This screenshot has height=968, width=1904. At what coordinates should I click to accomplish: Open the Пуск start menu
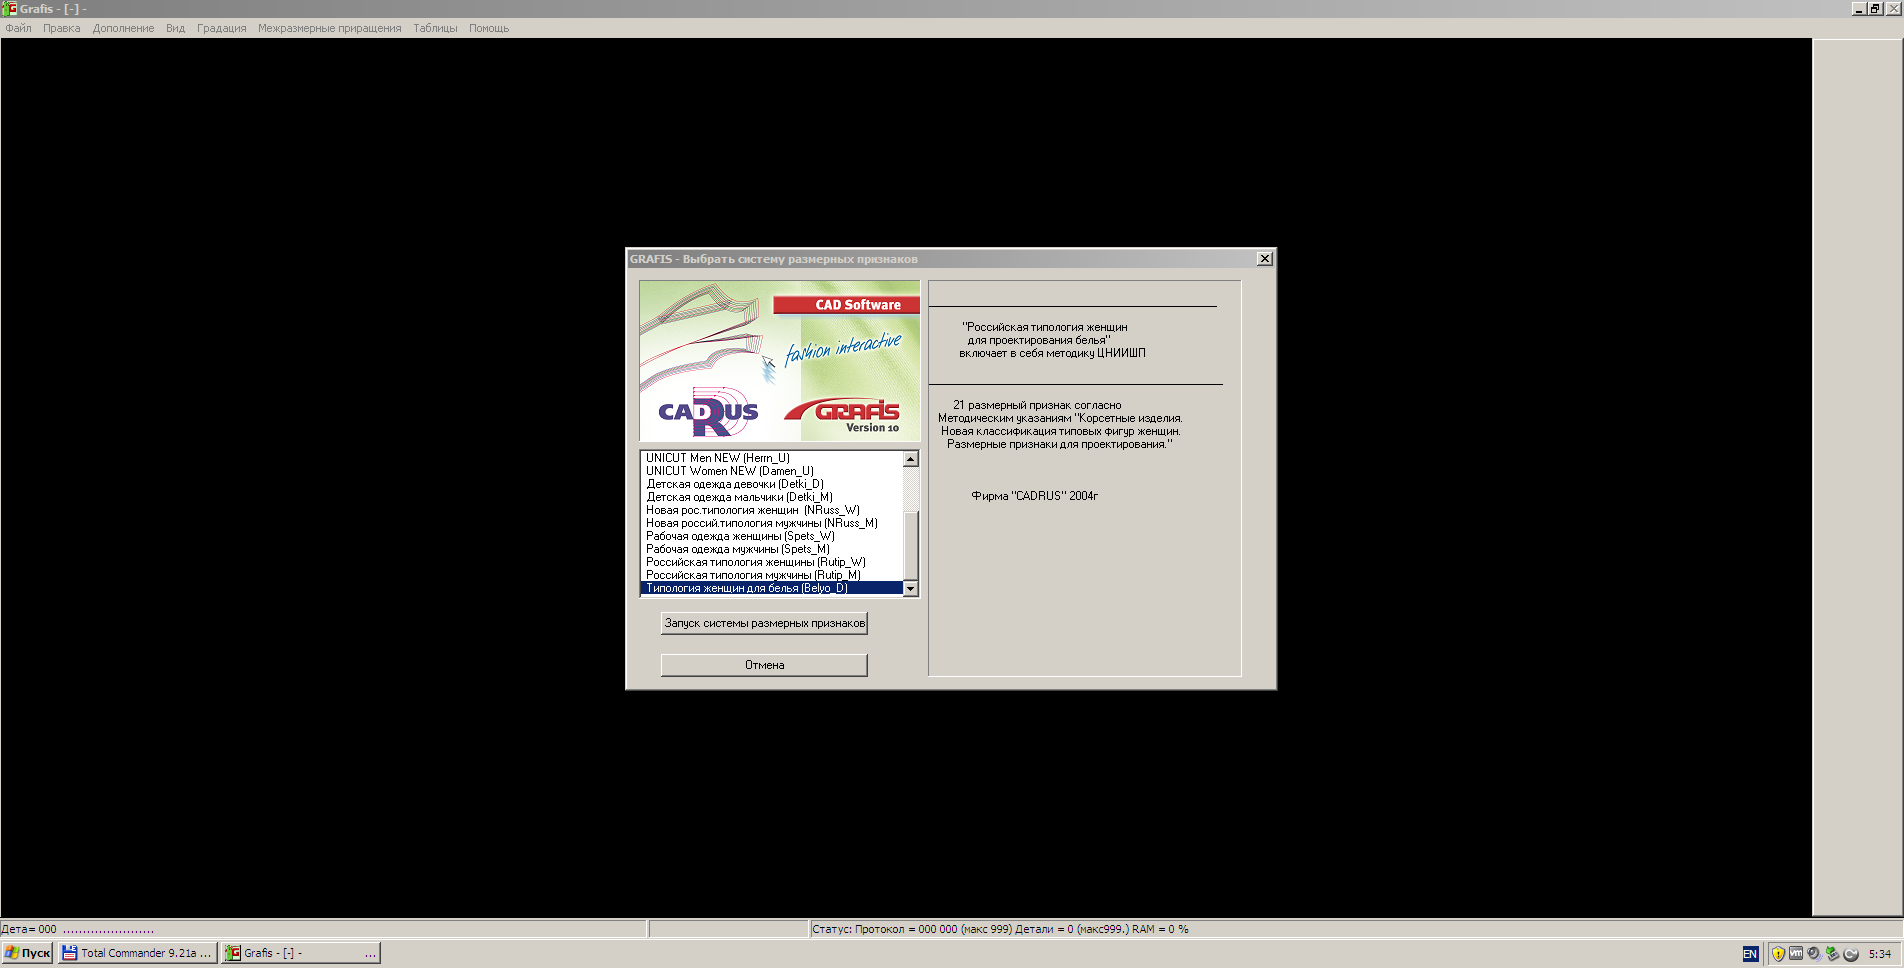pos(27,953)
